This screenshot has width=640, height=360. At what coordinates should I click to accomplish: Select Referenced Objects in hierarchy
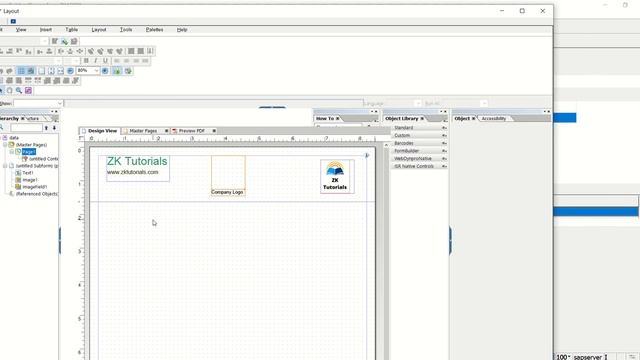(x=37, y=194)
